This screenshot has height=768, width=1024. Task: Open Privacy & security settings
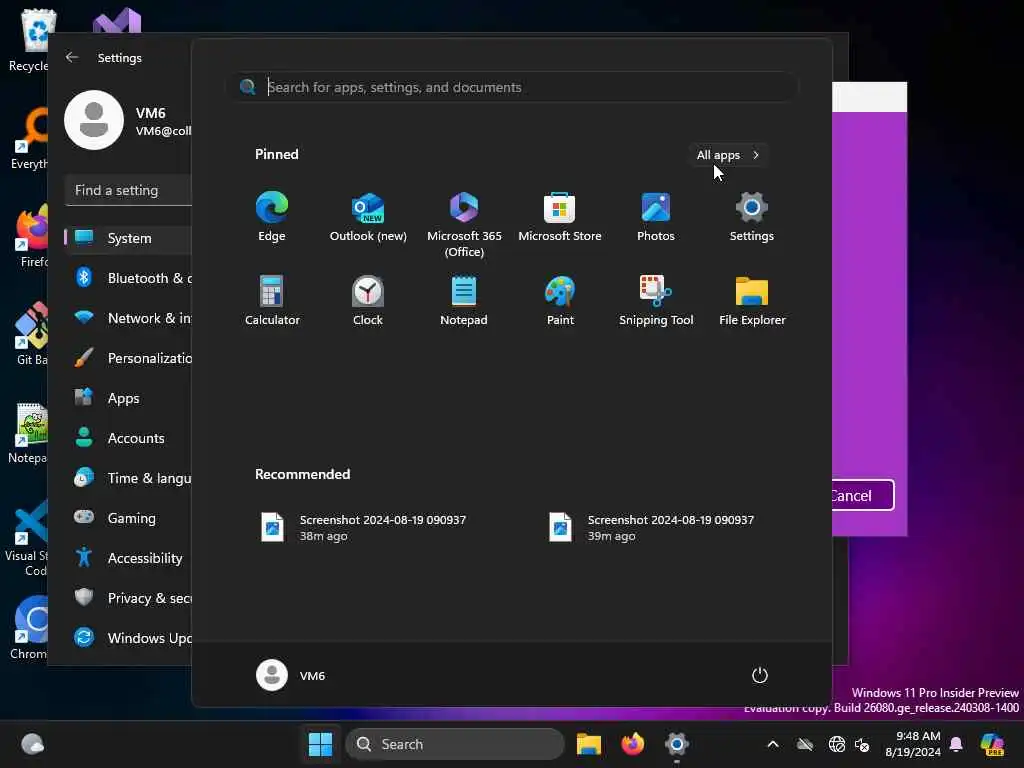click(x=129, y=598)
